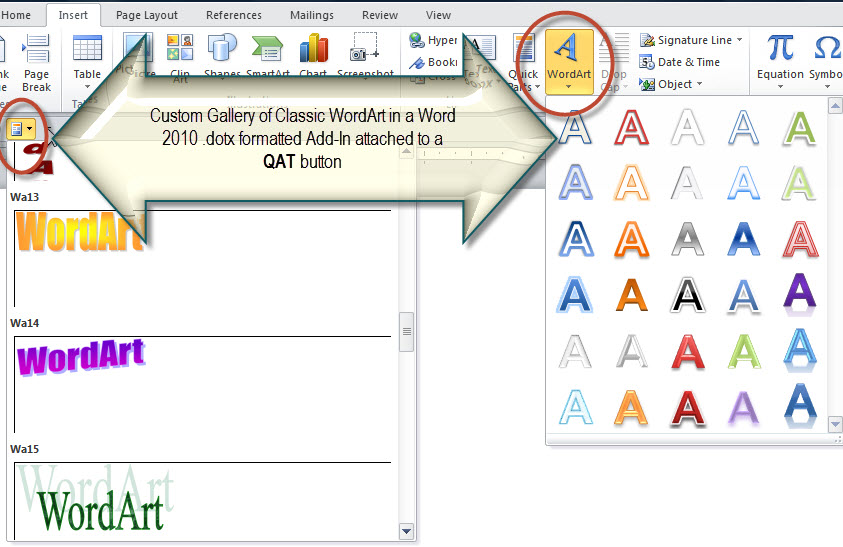Select orange double-outline style, third row
The width and height of the screenshot is (843, 547).
[631, 239]
